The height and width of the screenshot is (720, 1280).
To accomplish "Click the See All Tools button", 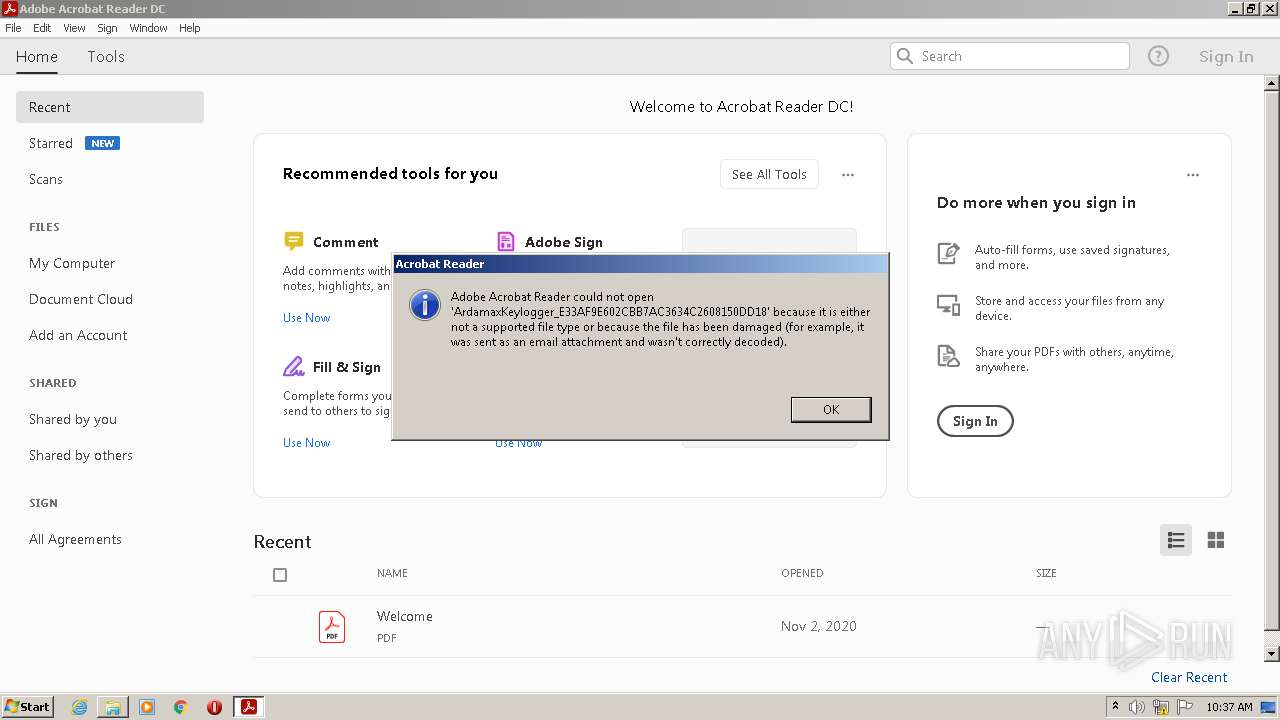I will click(x=769, y=174).
